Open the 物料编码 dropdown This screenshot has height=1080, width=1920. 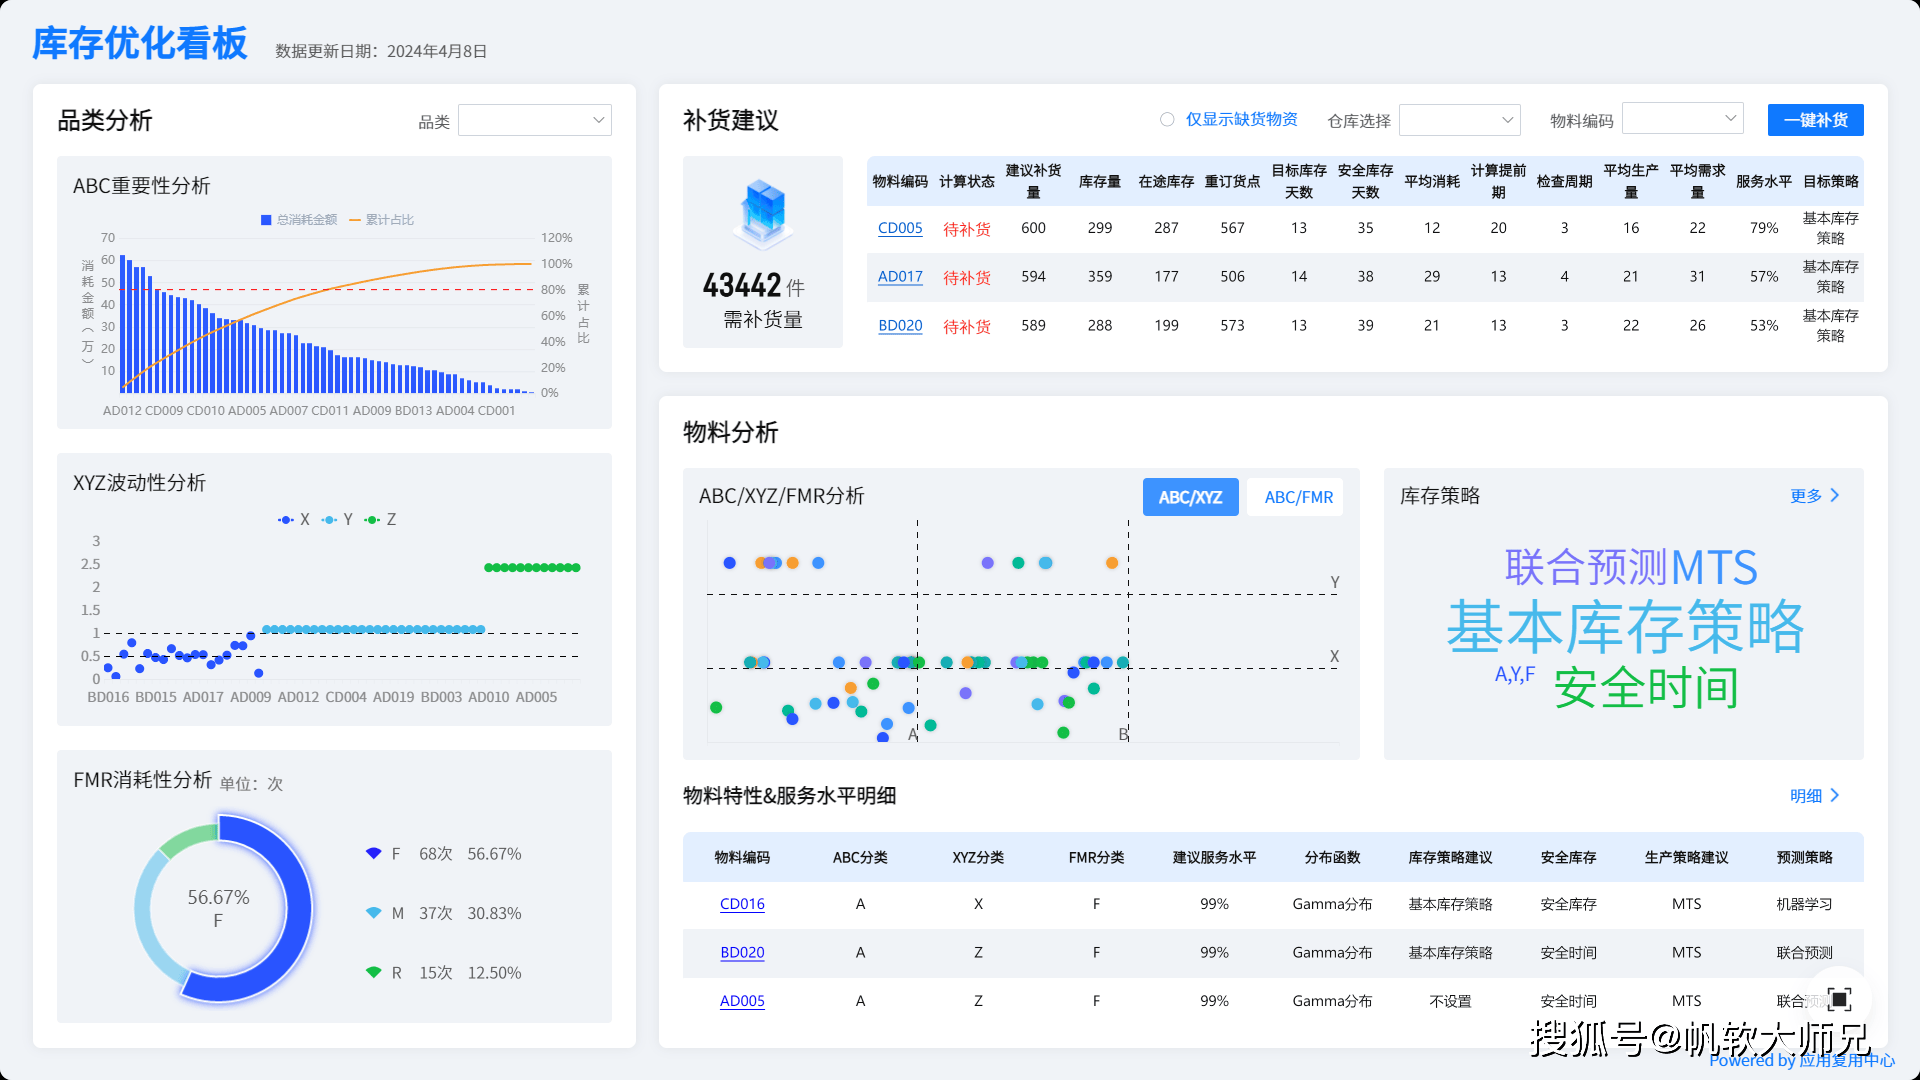[1682, 117]
